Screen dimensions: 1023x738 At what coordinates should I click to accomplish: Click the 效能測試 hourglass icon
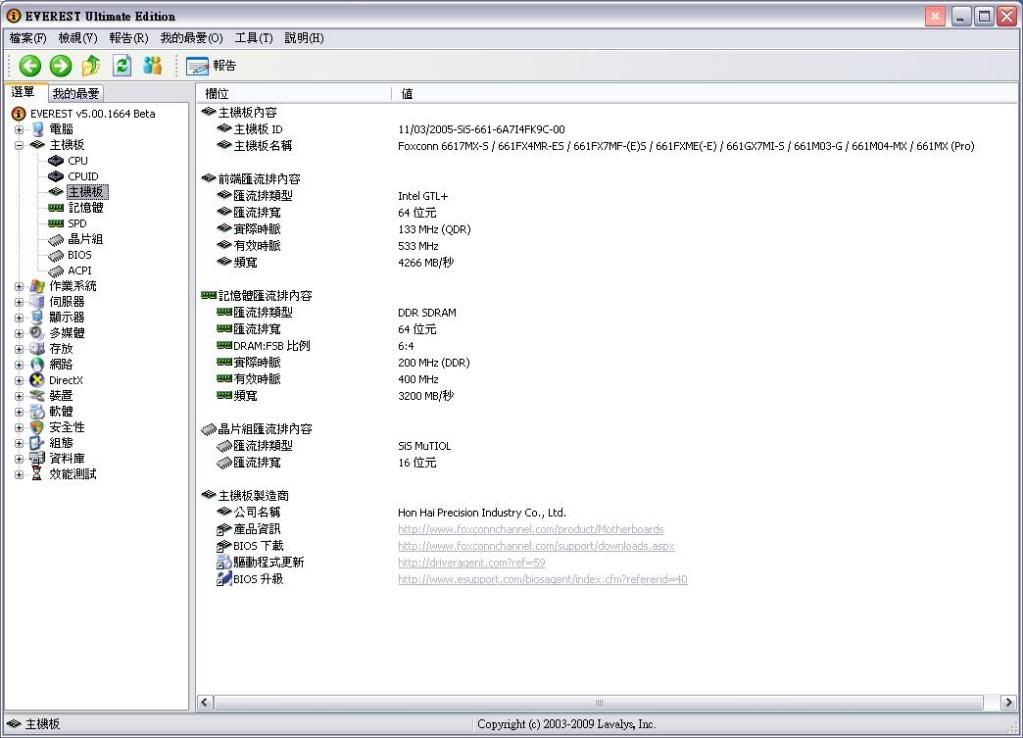(x=37, y=474)
